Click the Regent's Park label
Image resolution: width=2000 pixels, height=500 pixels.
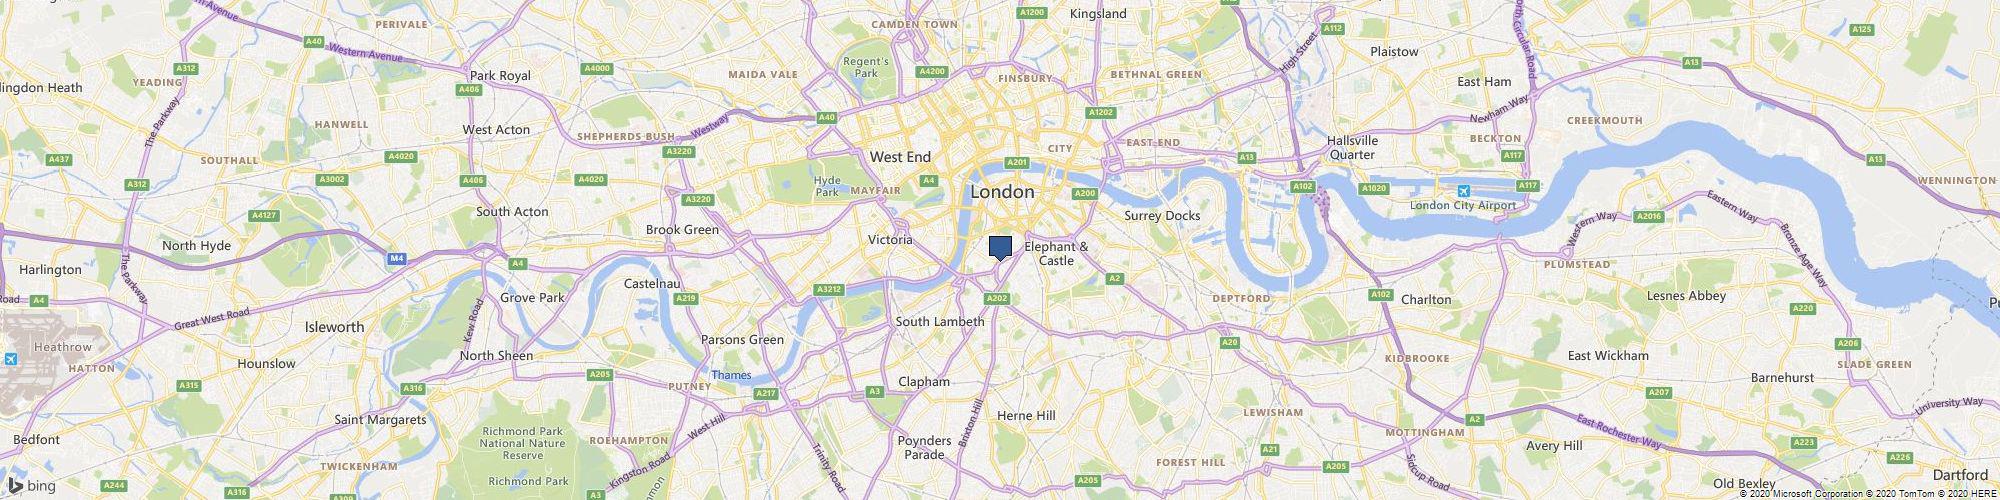866,67
